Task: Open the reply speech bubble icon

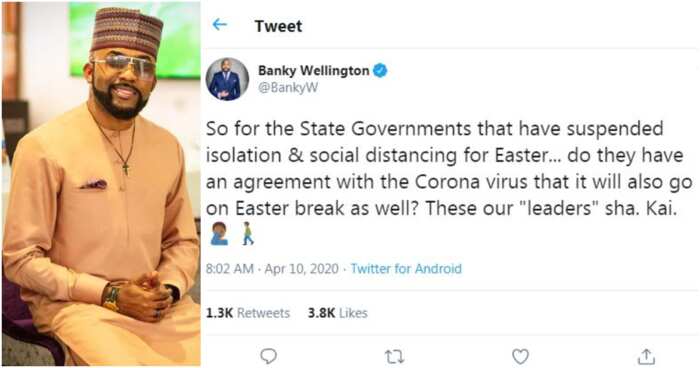Action: 268,356
